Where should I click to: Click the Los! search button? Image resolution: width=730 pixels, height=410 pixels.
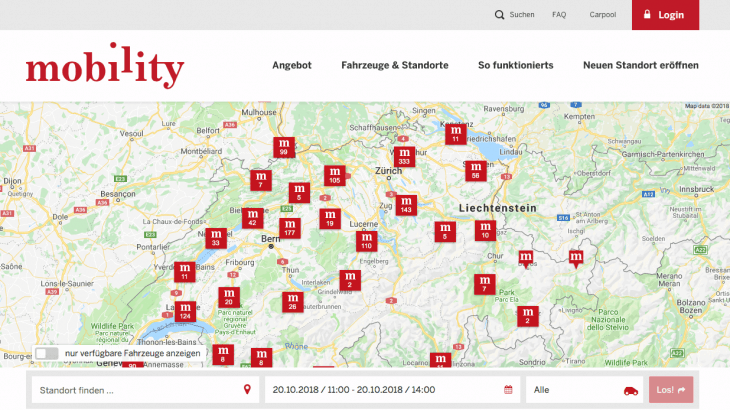pos(671,390)
